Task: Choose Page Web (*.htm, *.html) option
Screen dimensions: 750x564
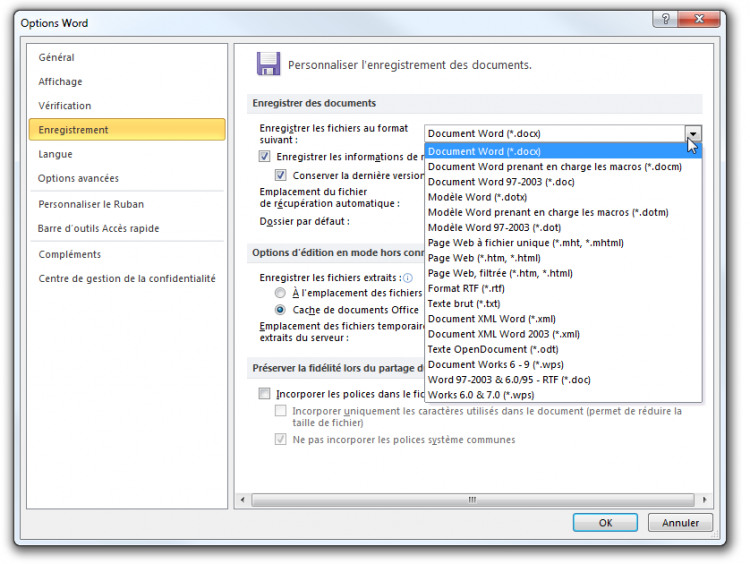Action: click(563, 258)
